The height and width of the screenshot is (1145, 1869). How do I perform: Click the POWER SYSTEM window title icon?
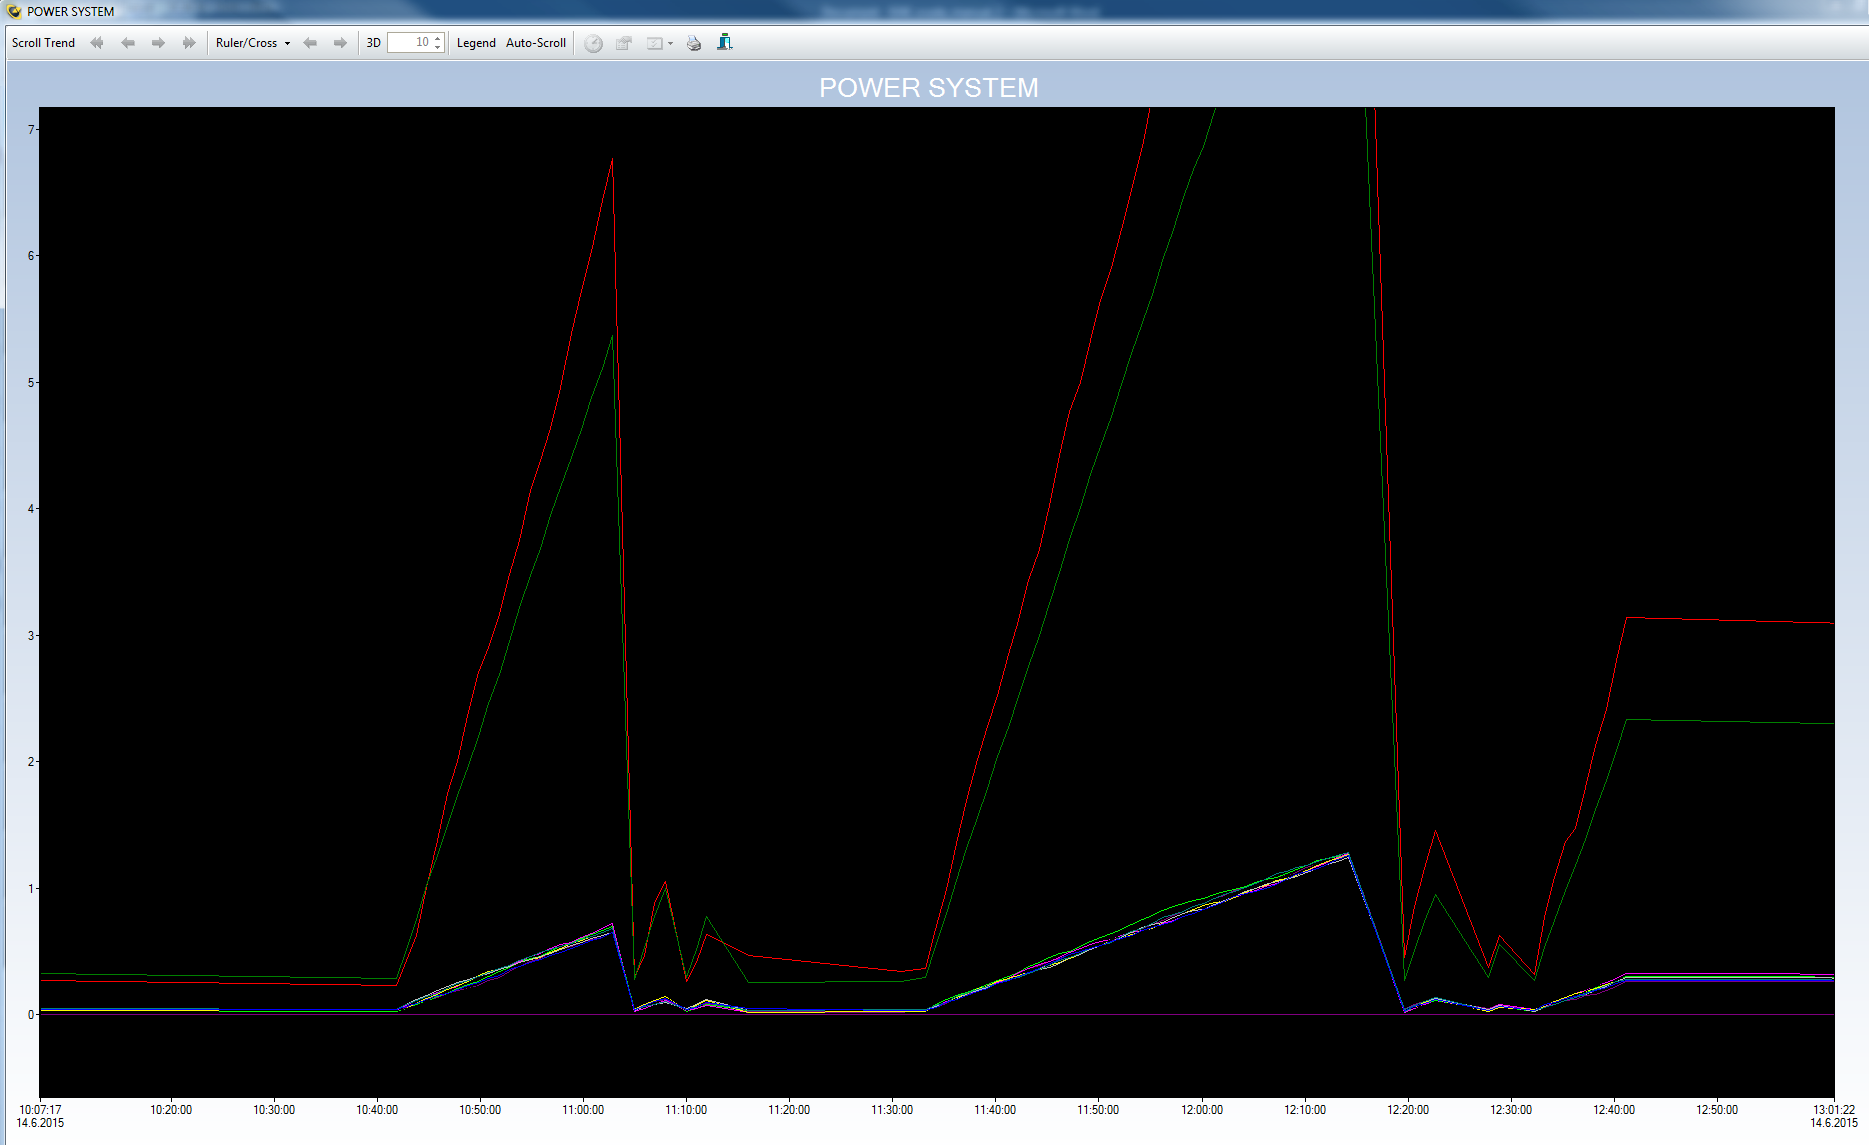tap(14, 11)
